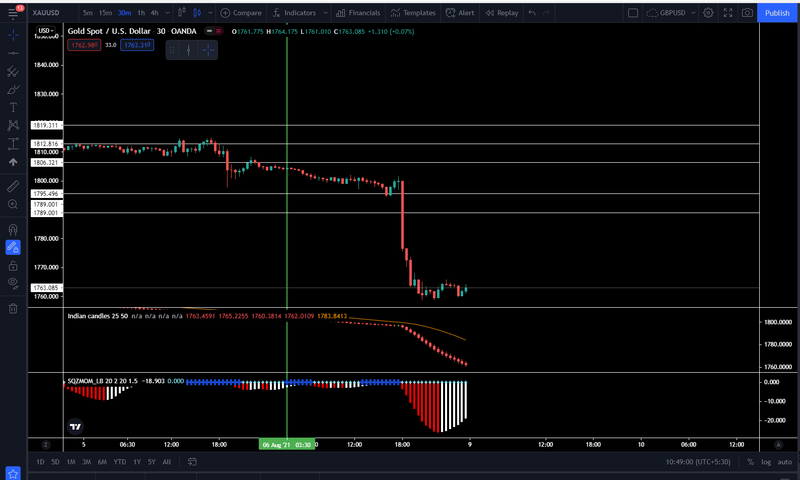
Task: Select the ruler measure tool
Action: coord(13,186)
